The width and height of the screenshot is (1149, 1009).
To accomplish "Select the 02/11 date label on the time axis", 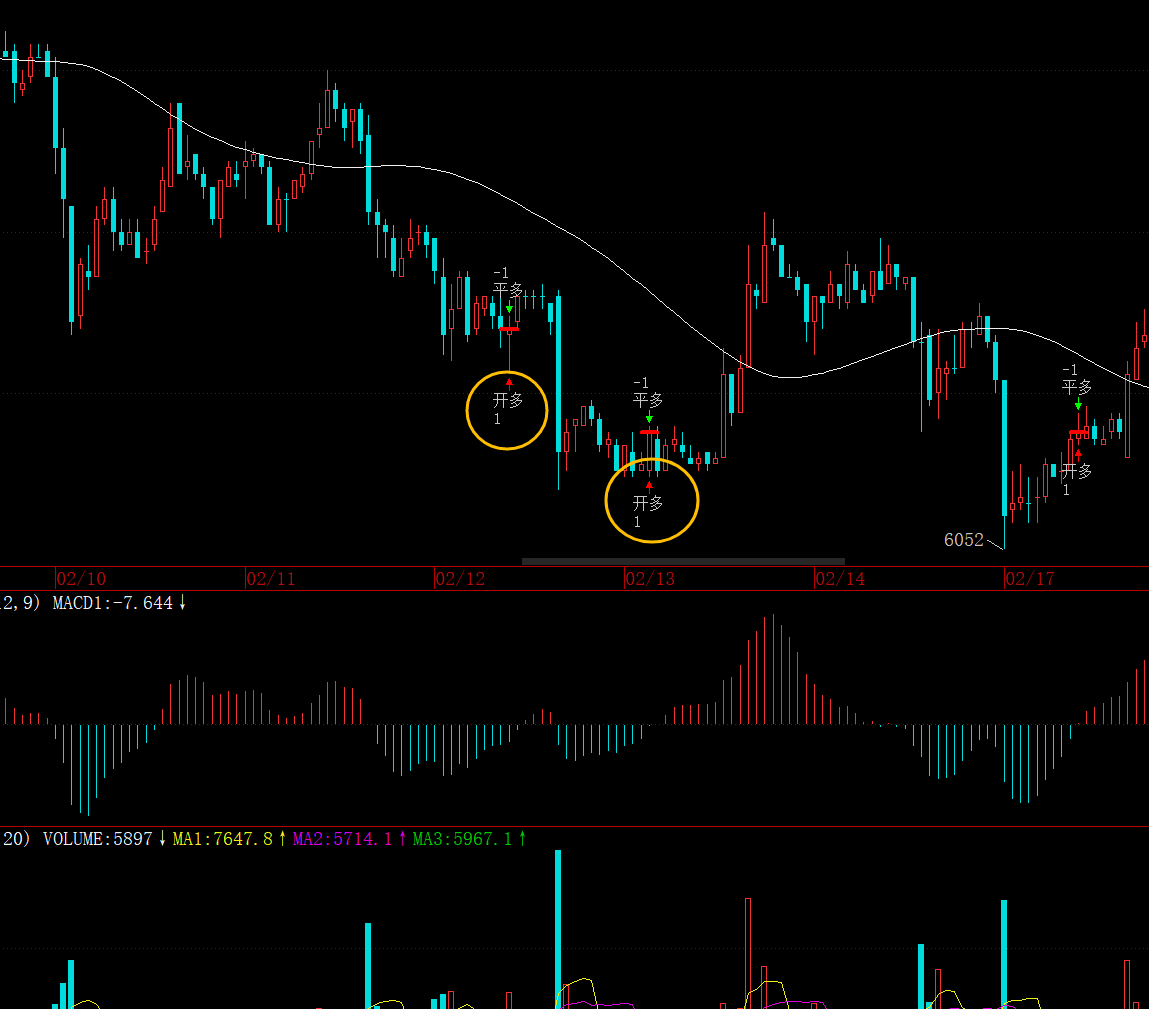I will [x=271, y=579].
